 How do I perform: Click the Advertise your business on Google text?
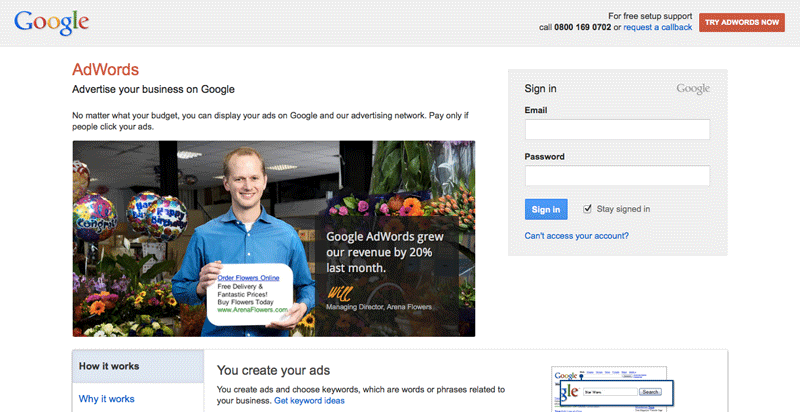coord(154,89)
